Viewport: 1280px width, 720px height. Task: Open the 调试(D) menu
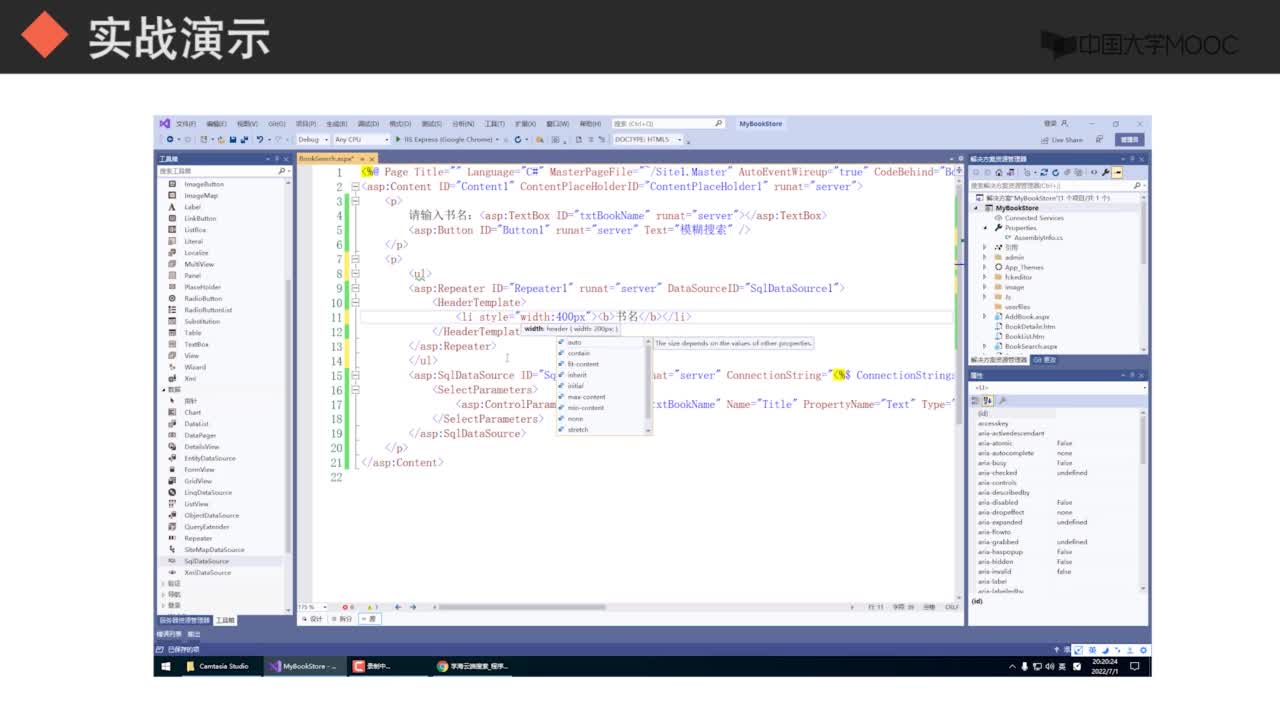click(369, 124)
